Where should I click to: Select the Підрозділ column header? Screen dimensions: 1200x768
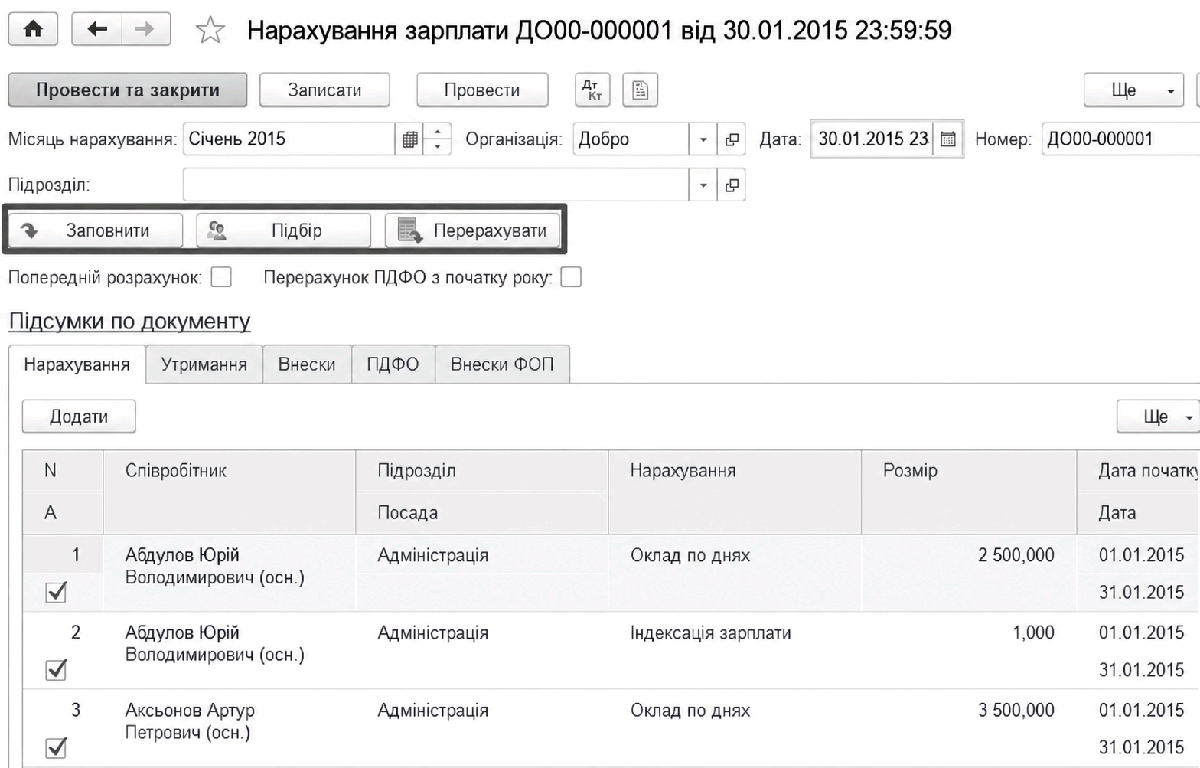(482, 472)
